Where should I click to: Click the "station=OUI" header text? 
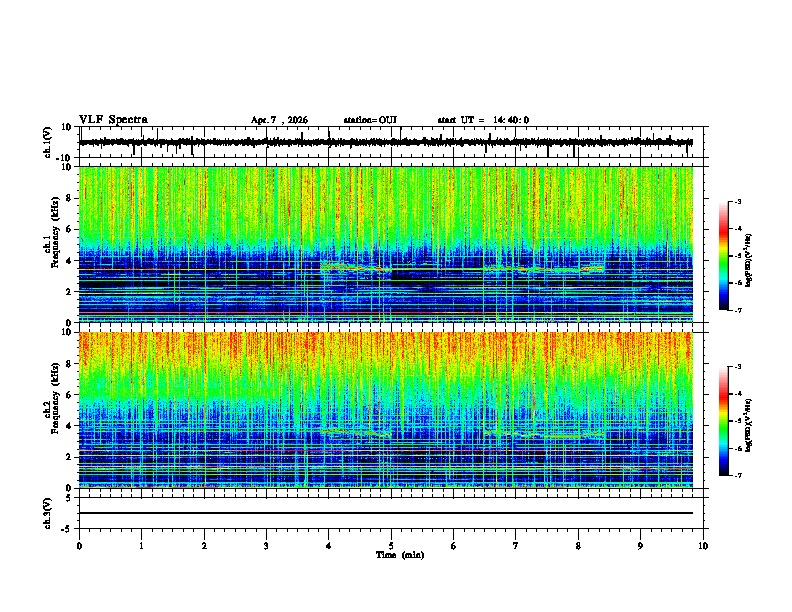[370, 120]
